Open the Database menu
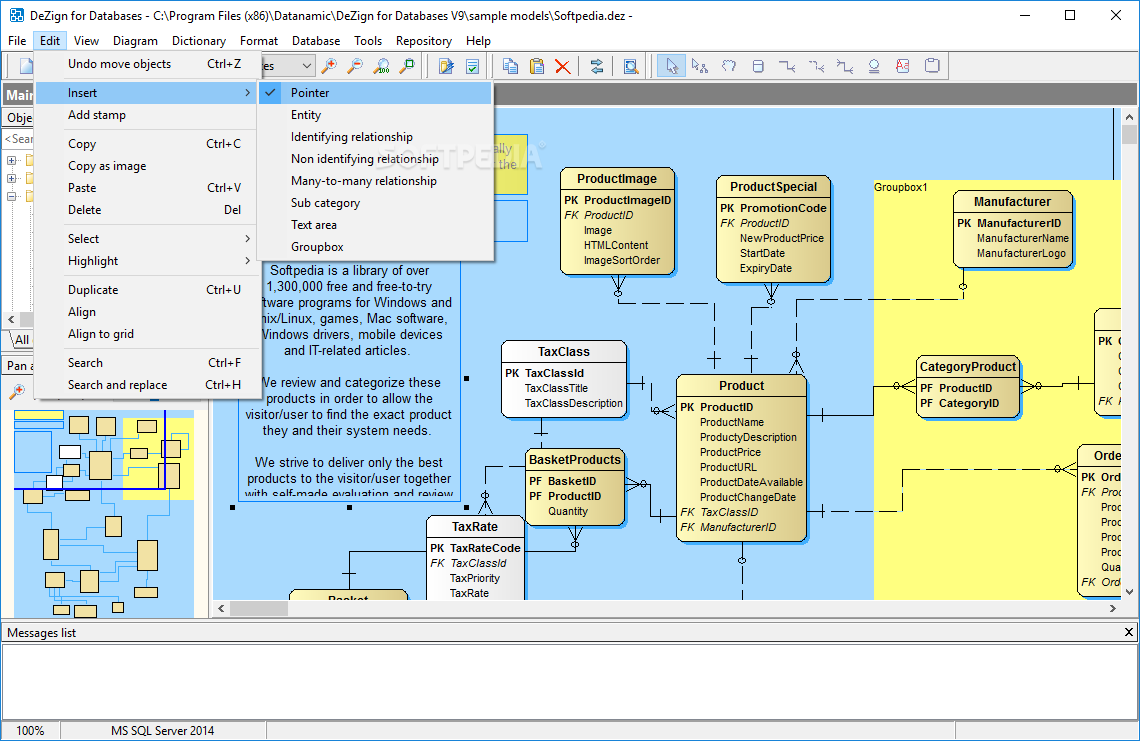Viewport: 1140px width, 741px height. point(316,41)
